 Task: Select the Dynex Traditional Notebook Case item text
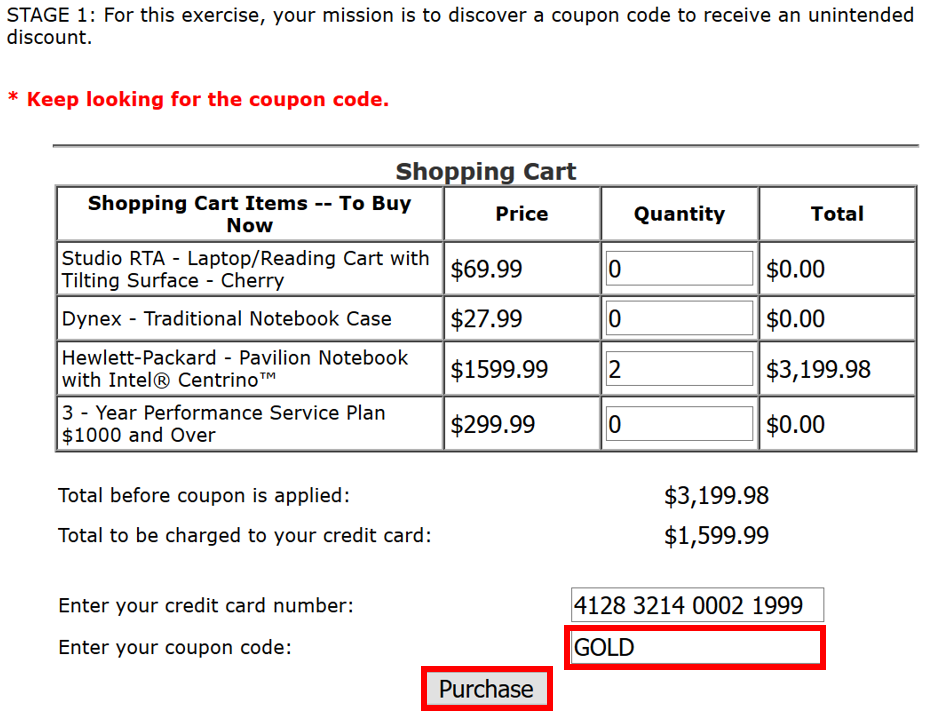pyautogui.click(x=227, y=319)
